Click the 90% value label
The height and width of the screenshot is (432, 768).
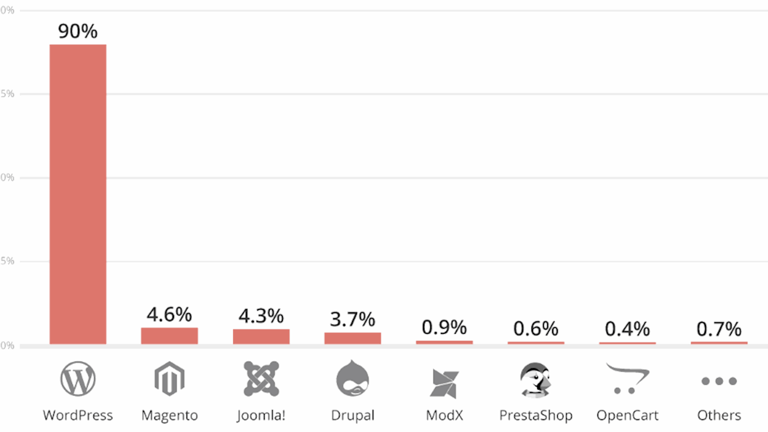(78, 31)
